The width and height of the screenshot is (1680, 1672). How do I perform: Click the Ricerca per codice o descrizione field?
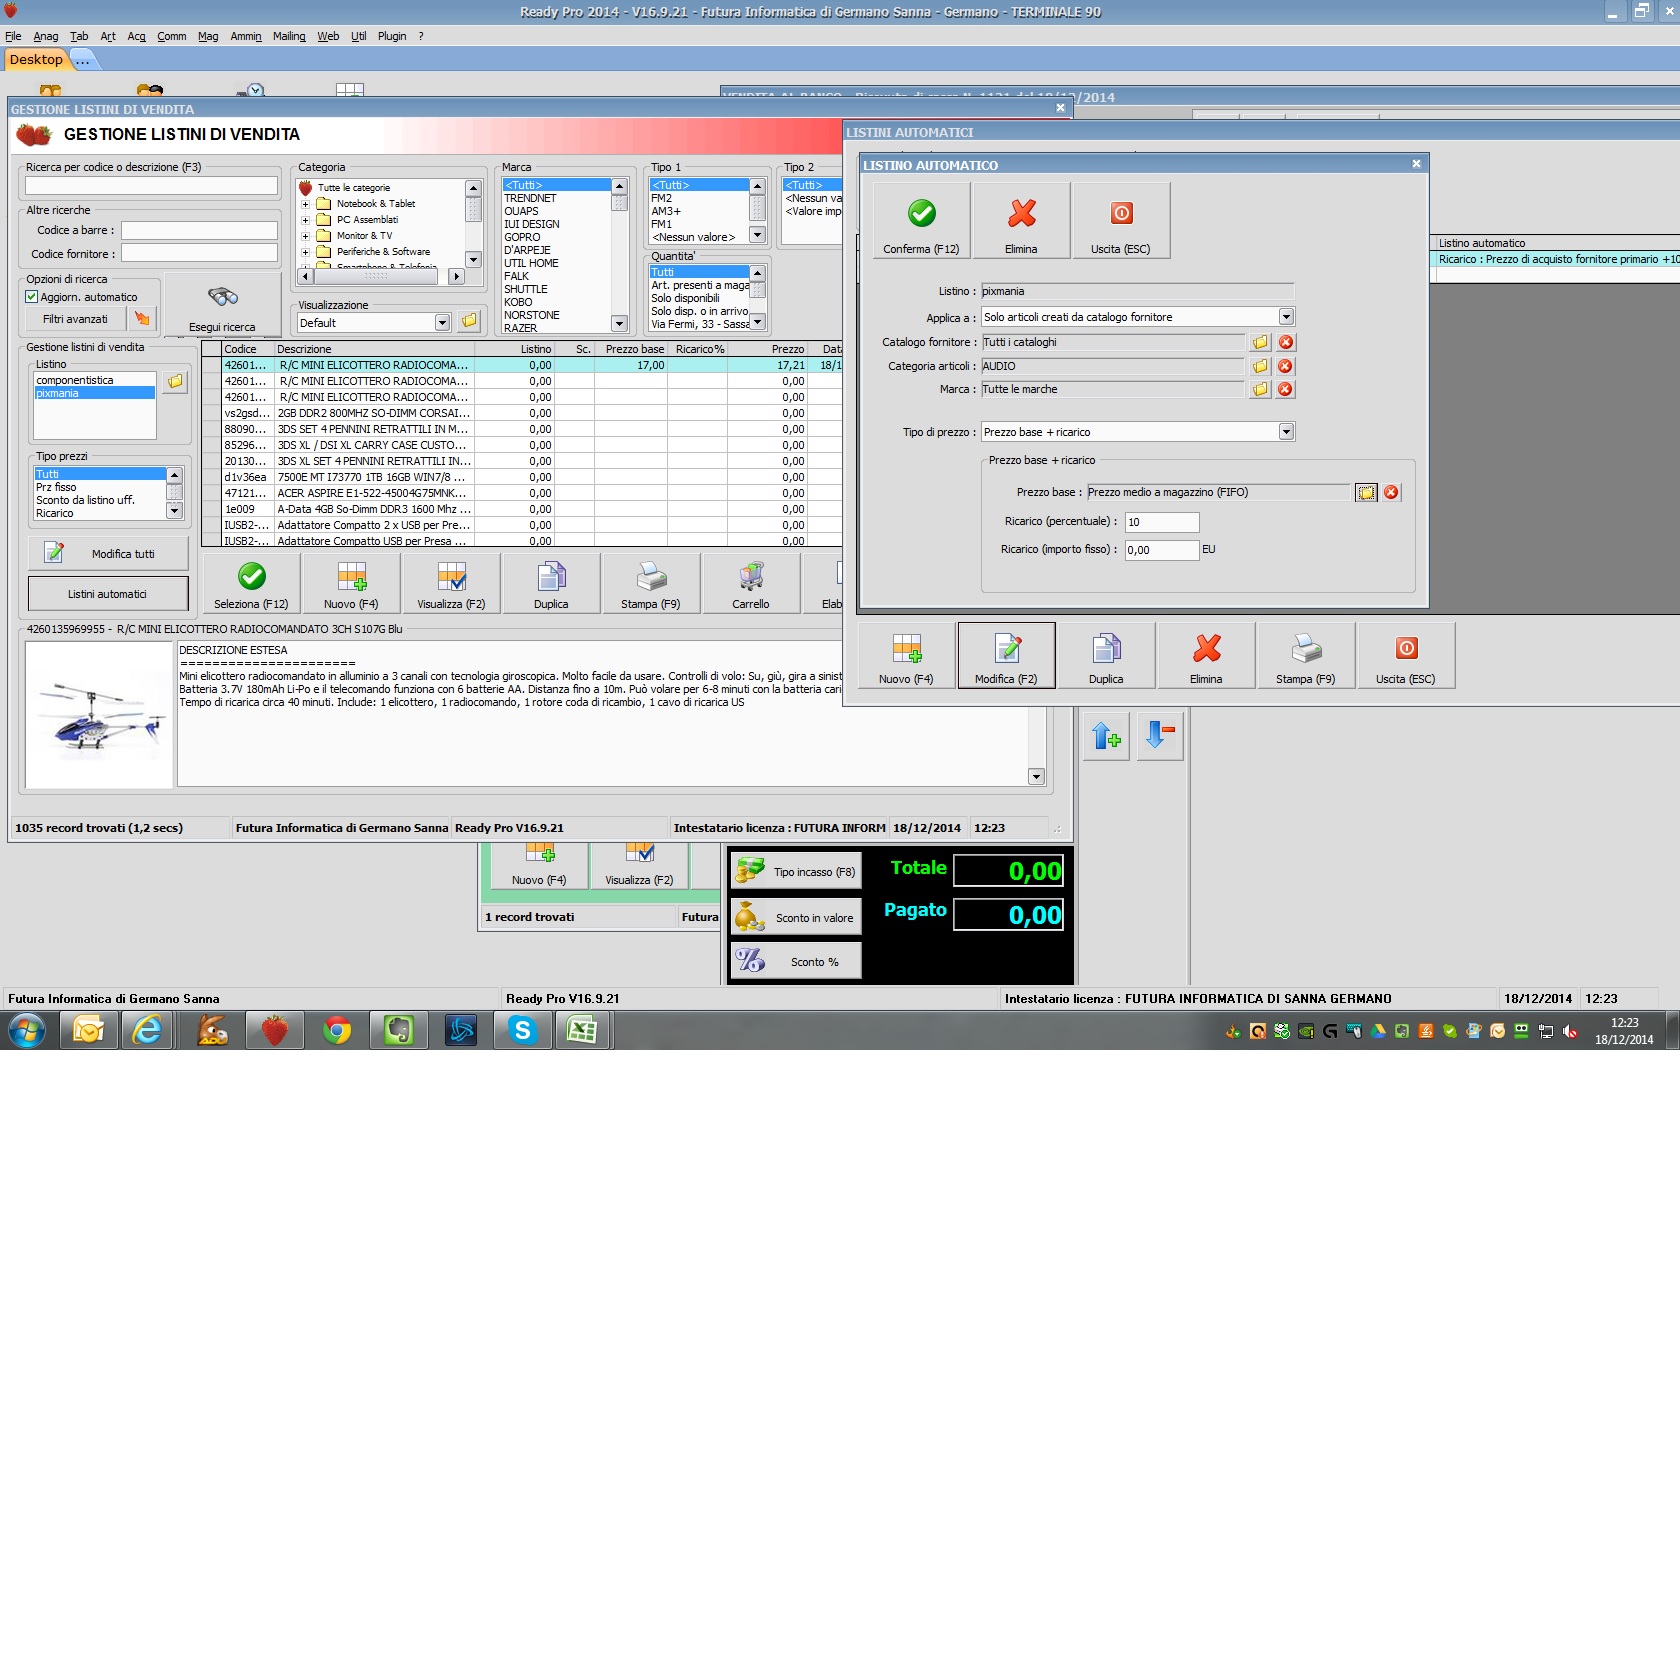pos(151,186)
